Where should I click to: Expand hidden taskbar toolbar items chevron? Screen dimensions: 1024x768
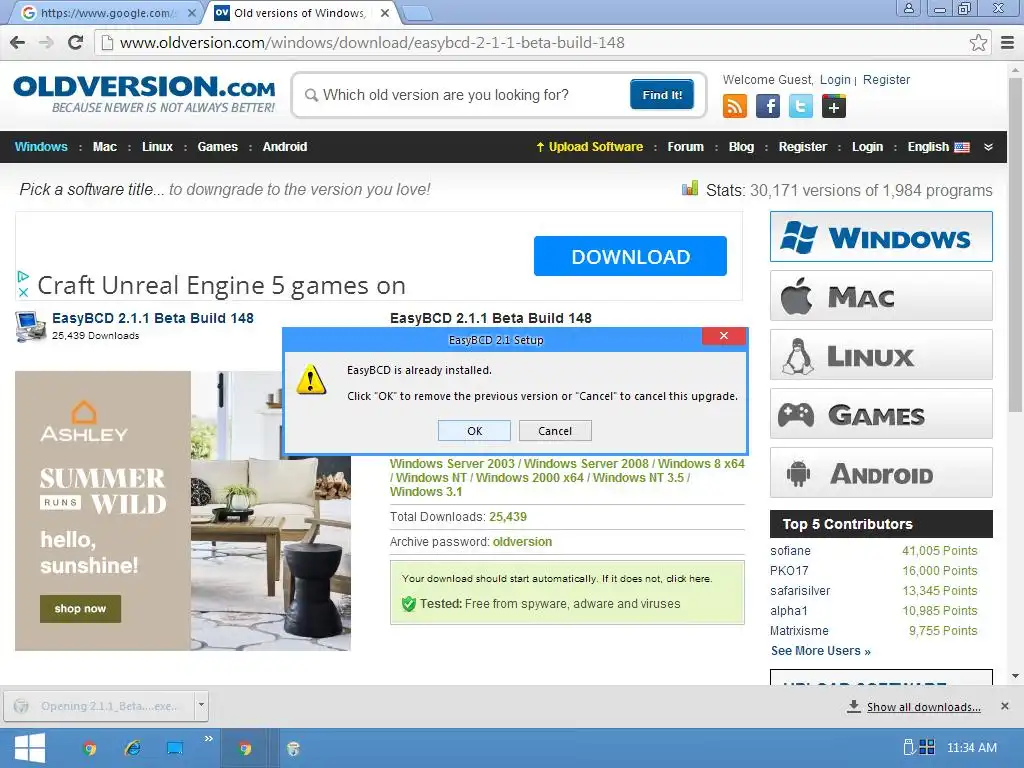(x=208, y=739)
